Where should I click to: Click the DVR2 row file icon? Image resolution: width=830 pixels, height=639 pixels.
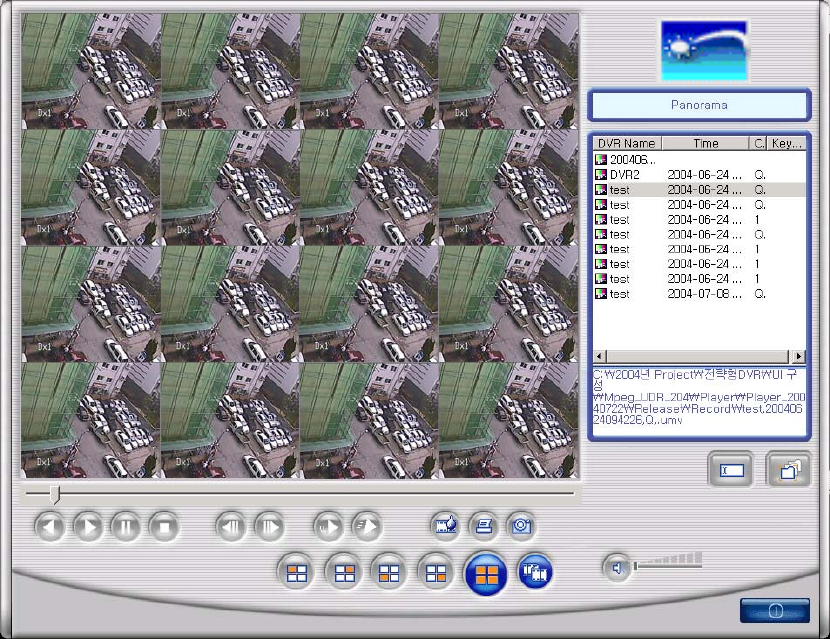[x=600, y=175]
